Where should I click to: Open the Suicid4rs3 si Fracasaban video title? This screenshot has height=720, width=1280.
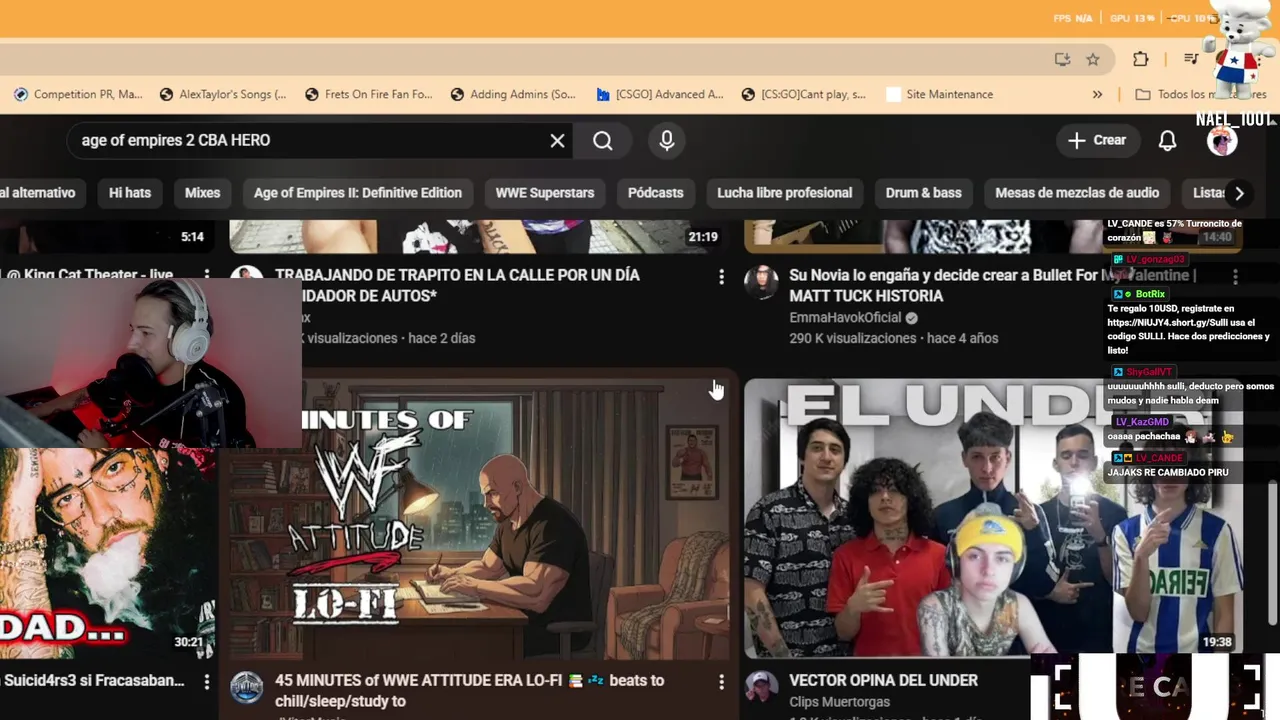(93, 681)
